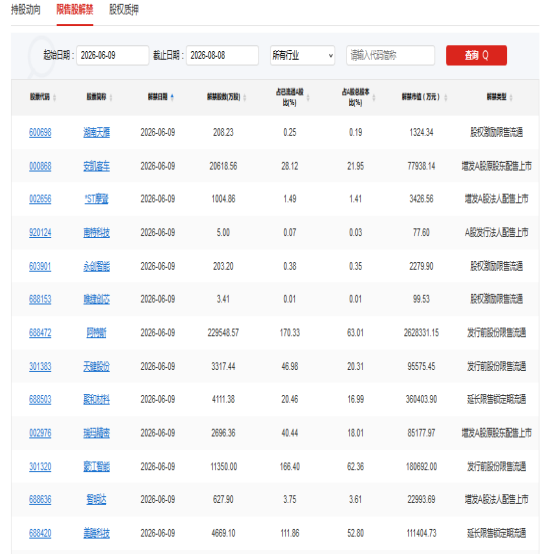Select the 63.01 total share ratio cell
This screenshot has width=554, height=555.
pos(355,333)
